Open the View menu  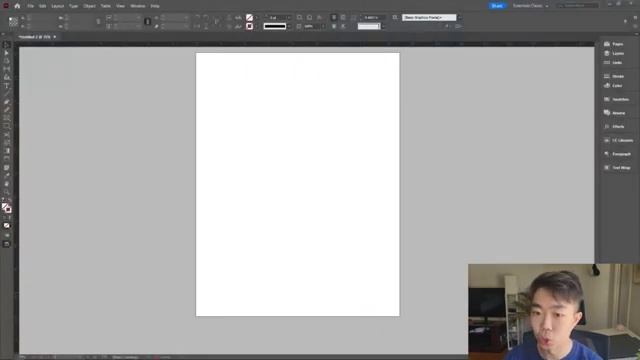[x=120, y=6]
